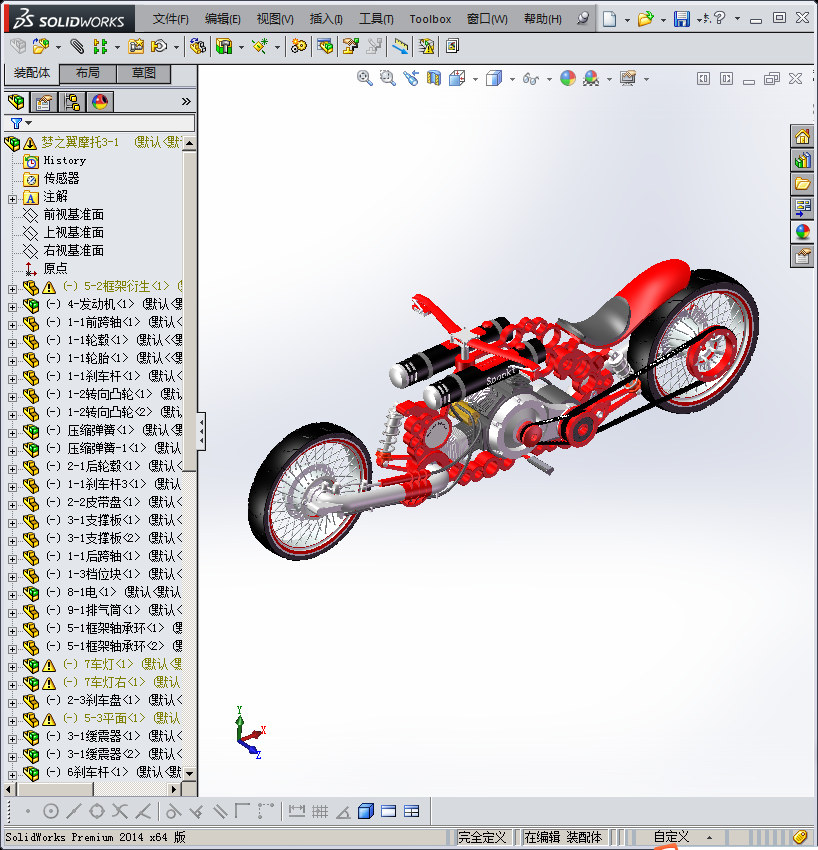
Task: Switch to the 草图 tab
Action: click(144, 73)
